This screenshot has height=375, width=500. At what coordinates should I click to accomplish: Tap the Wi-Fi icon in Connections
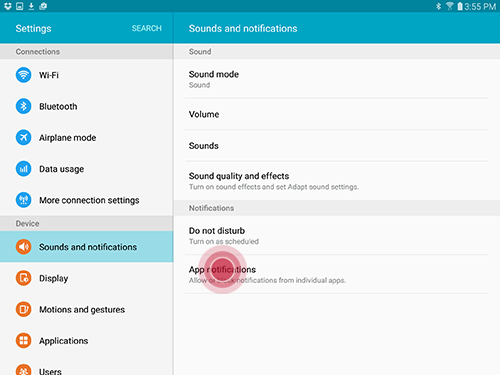tap(23, 75)
